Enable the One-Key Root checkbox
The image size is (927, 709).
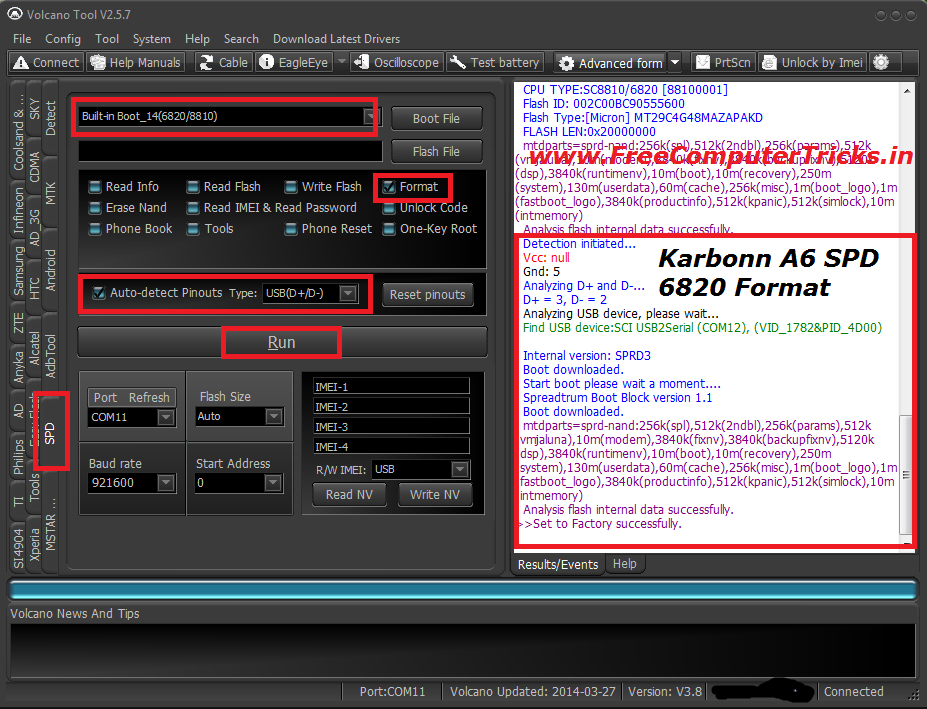pyautogui.click(x=388, y=229)
